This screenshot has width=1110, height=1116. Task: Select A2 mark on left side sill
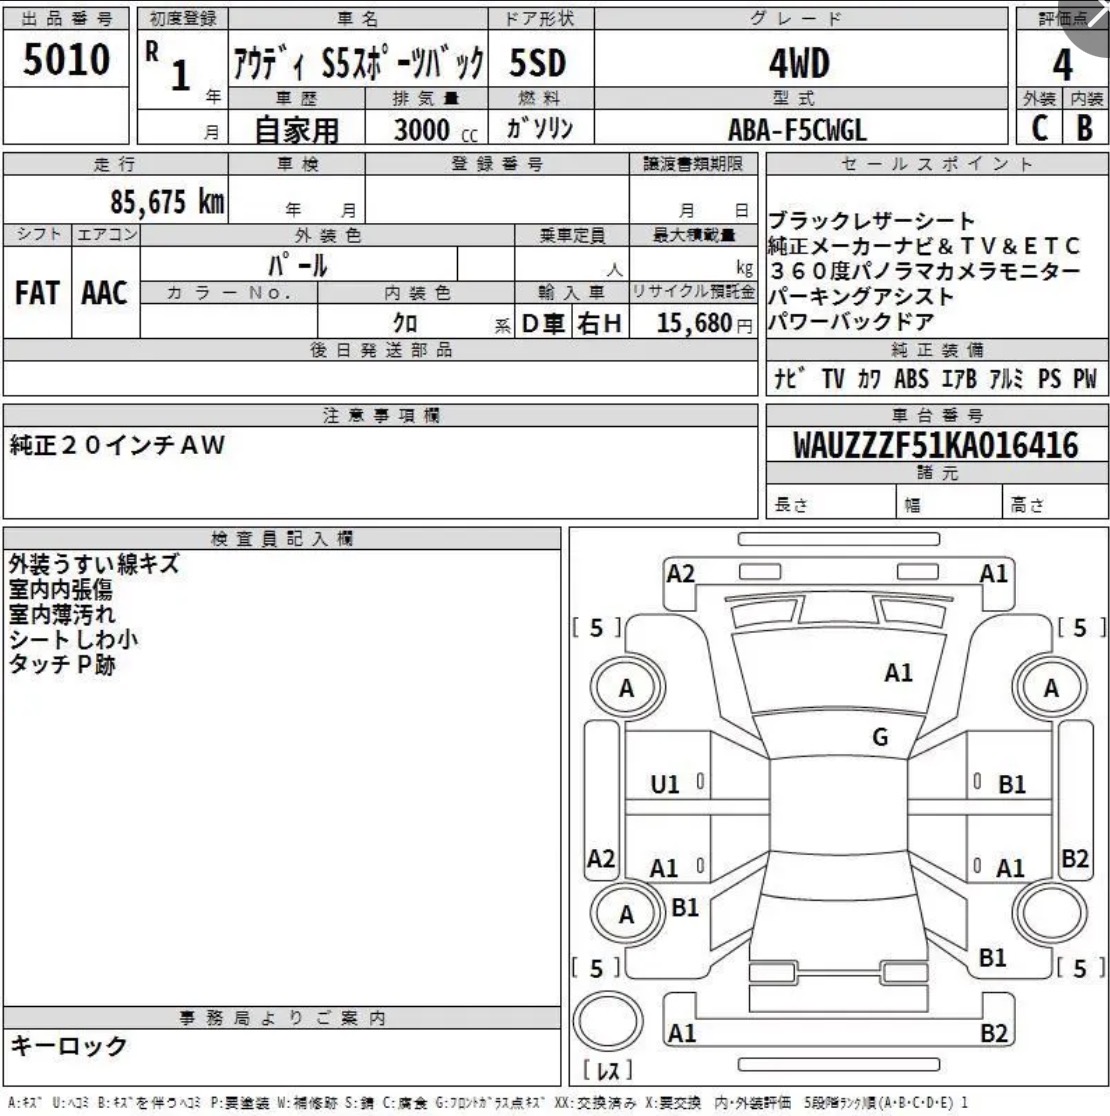coord(601,858)
